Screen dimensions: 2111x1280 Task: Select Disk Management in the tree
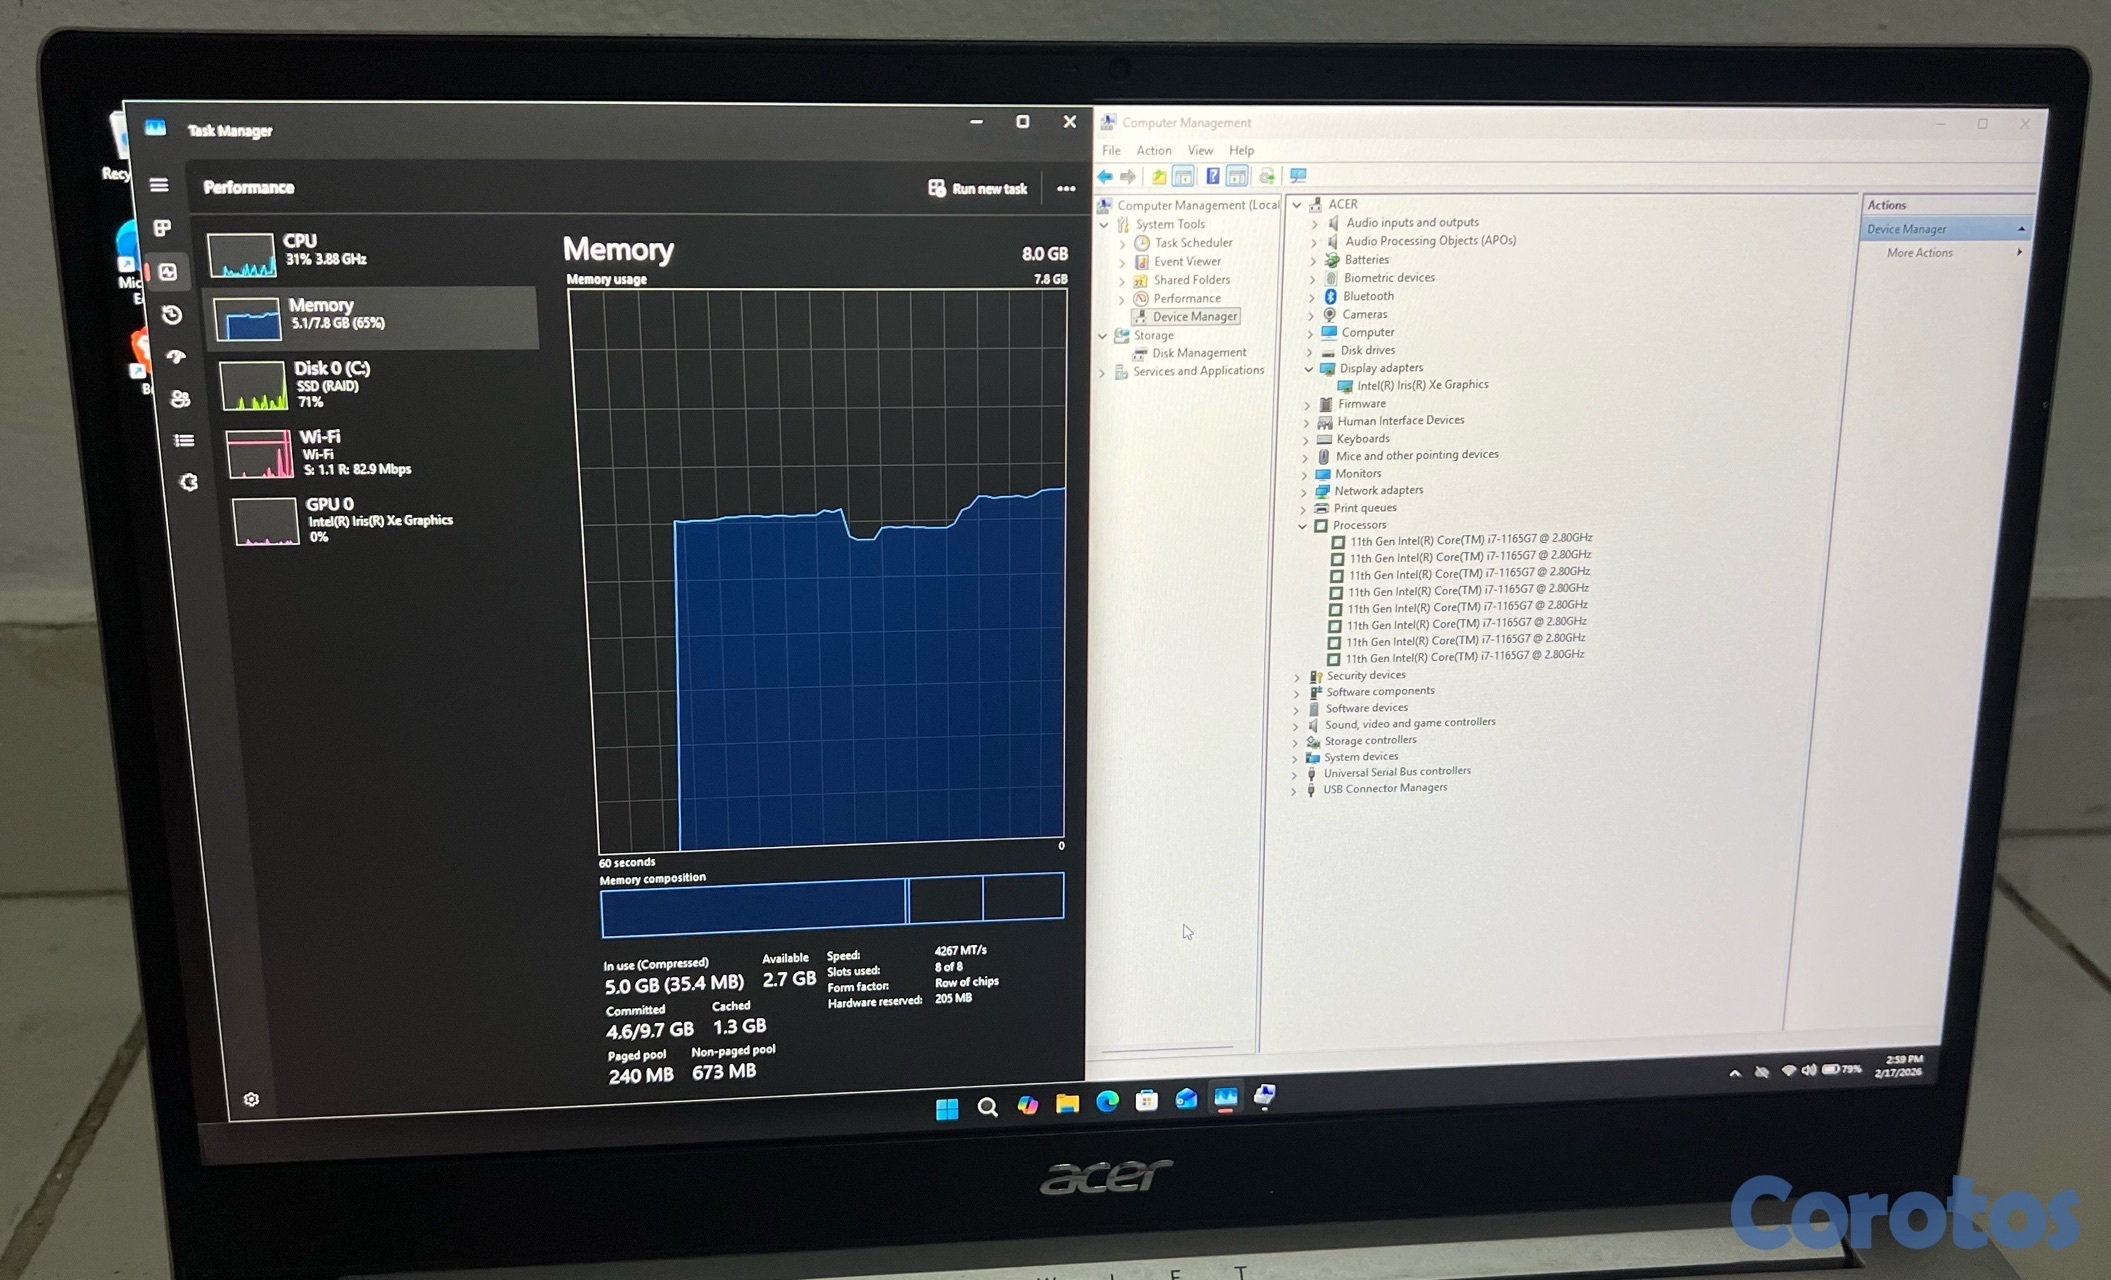click(1198, 353)
